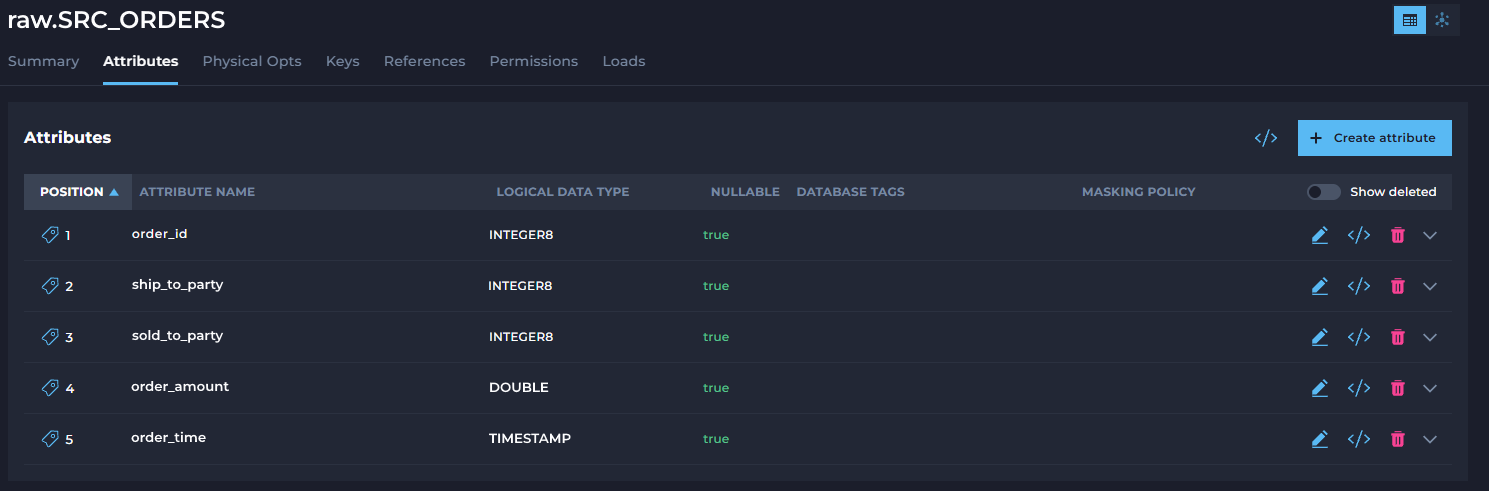
Task: Edit the ship_to_party attribute
Action: point(1320,286)
